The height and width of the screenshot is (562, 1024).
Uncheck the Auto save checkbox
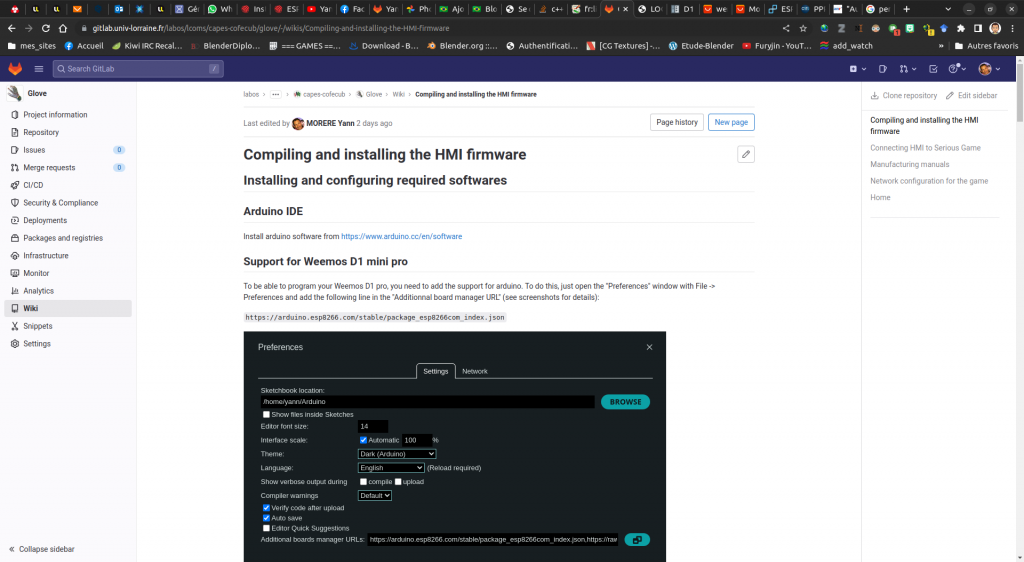[x=266, y=518]
